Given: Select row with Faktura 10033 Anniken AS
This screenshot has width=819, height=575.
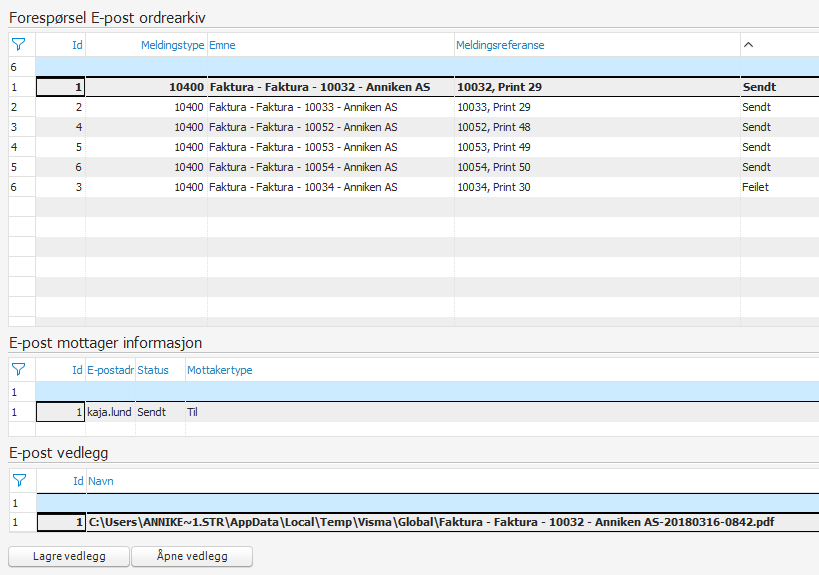Looking at the screenshot, I should [330, 107].
